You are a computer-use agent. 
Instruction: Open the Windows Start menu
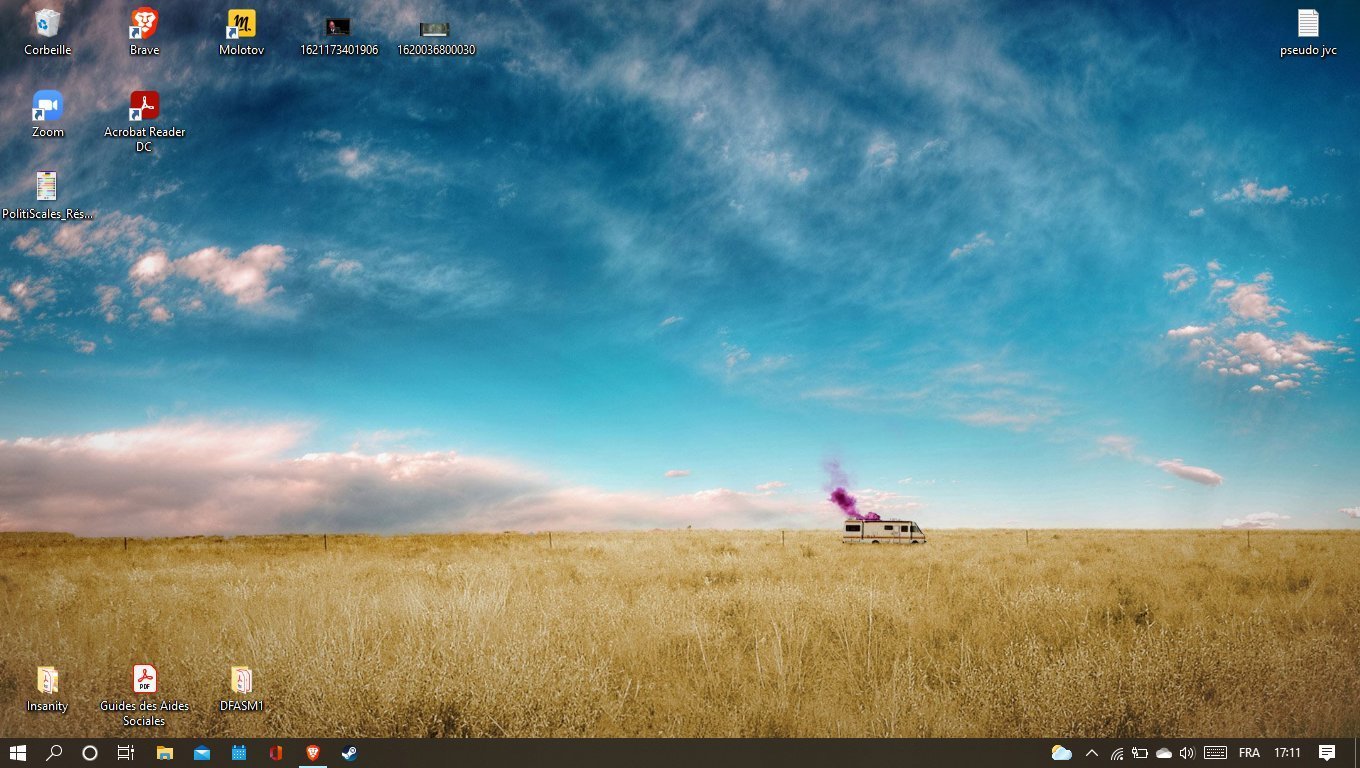coord(17,753)
